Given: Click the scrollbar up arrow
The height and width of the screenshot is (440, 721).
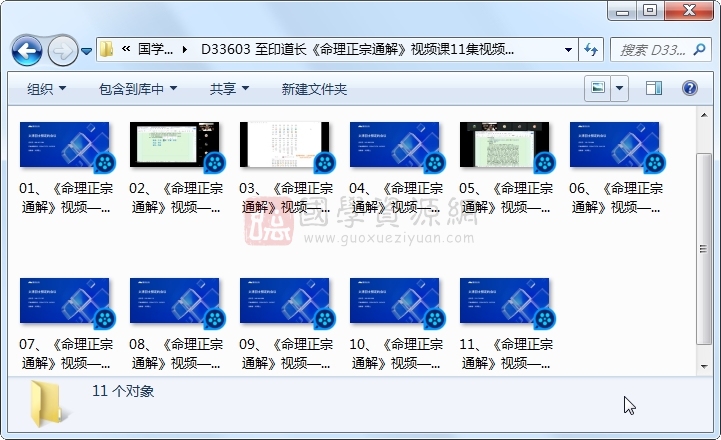Looking at the screenshot, I should click(x=704, y=115).
